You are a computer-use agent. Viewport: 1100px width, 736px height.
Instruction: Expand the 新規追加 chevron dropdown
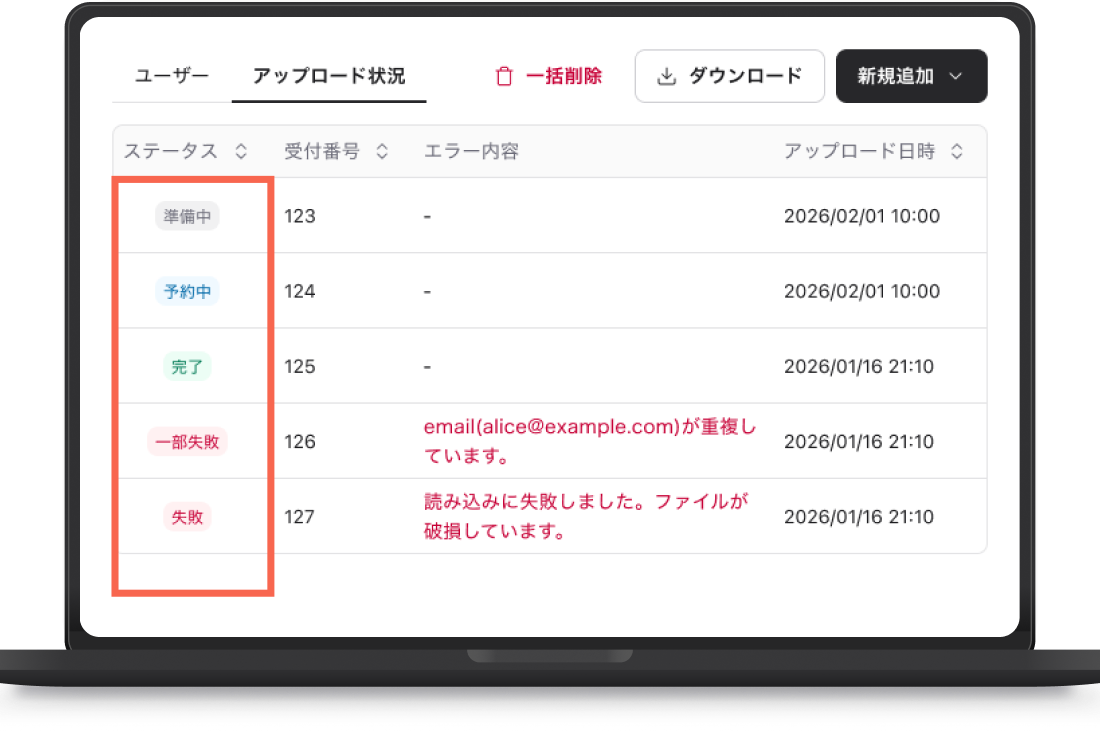click(x=955, y=76)
